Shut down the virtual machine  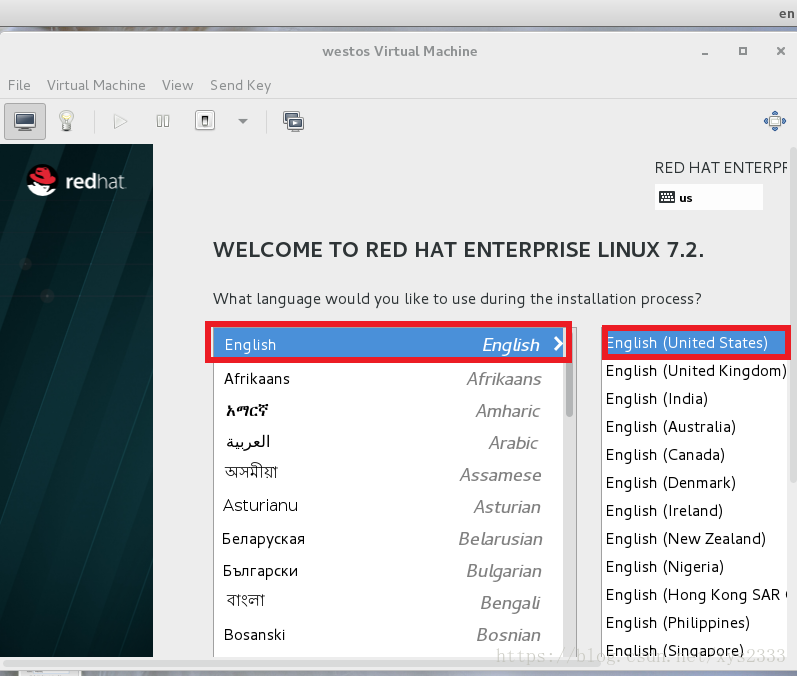click(x=205, y=121)
